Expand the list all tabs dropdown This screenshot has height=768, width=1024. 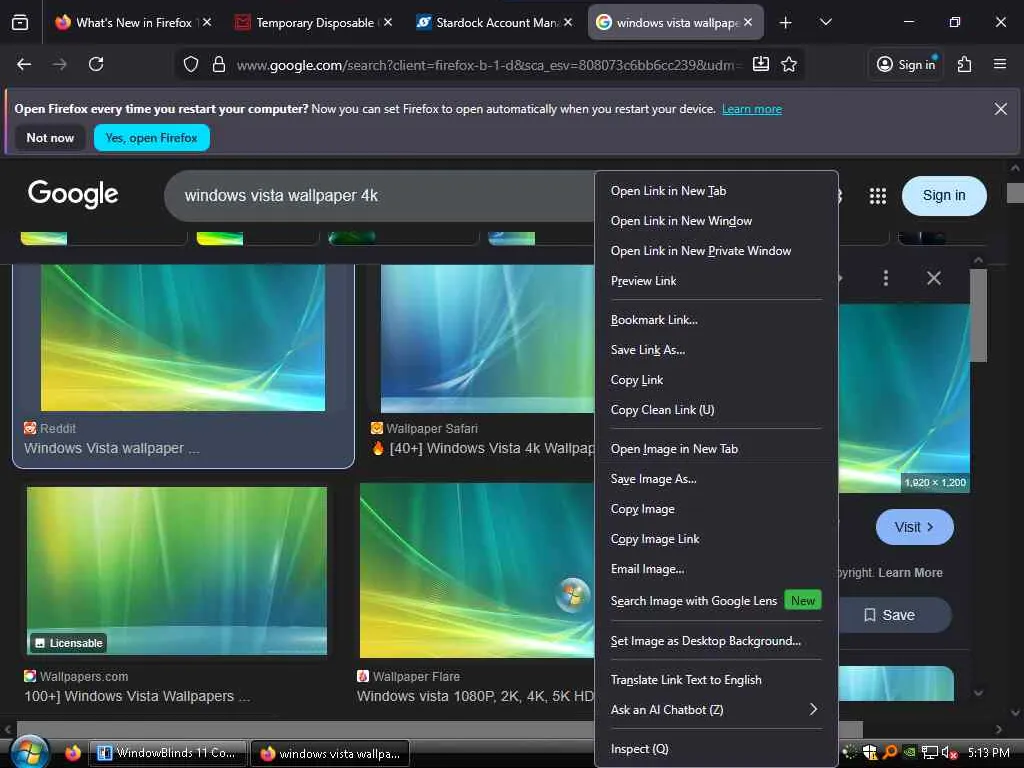(825, 22)
